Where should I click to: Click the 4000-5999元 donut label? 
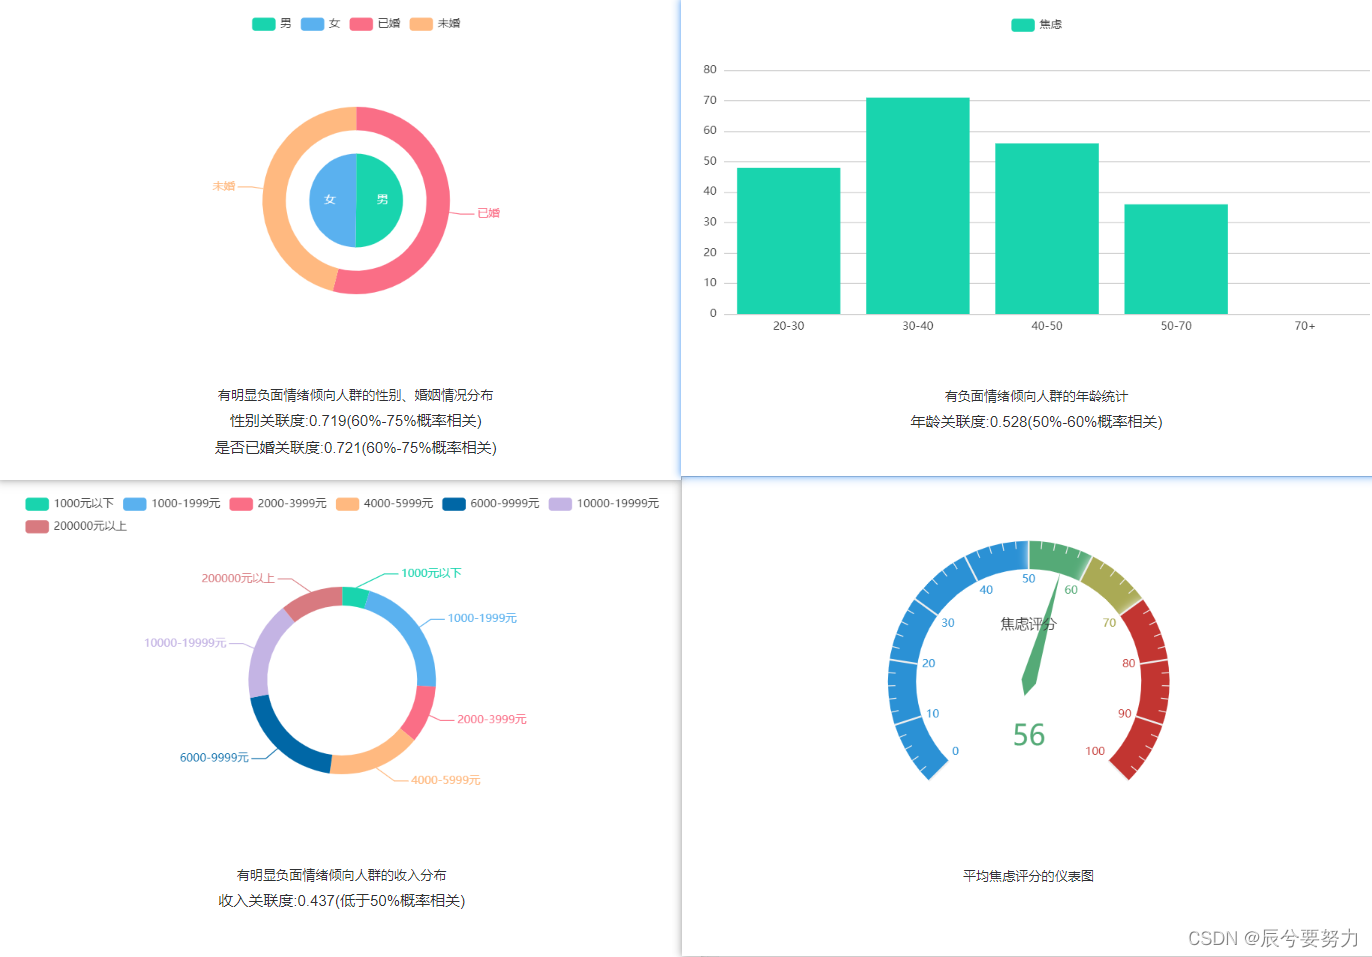445,780
